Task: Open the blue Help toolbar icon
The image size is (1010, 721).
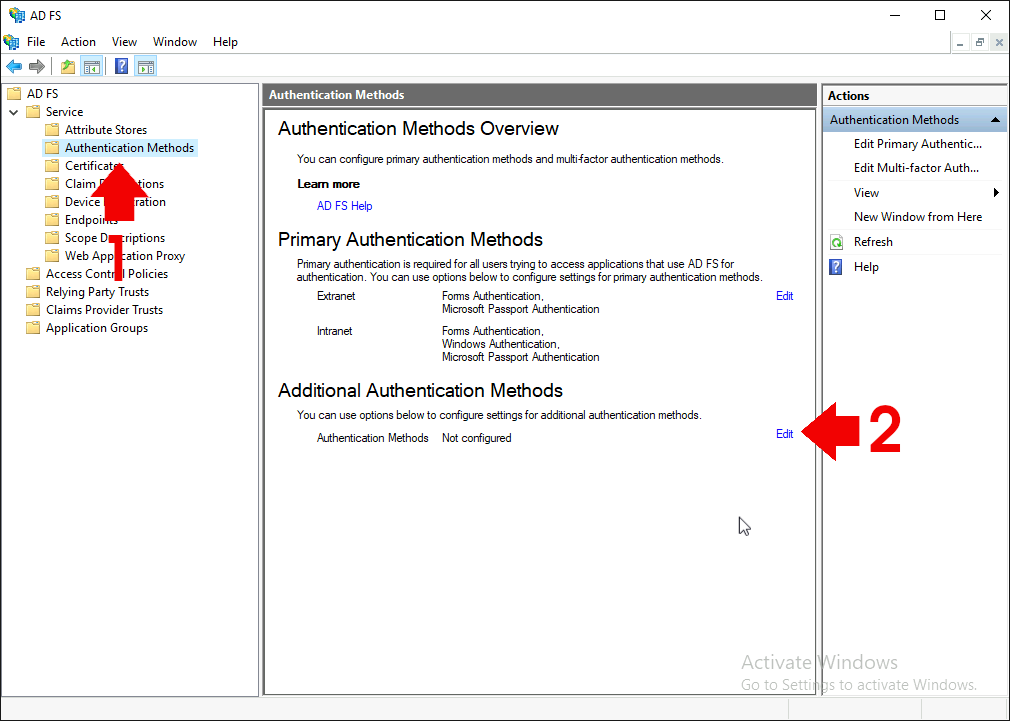Action: click(121, 66)
